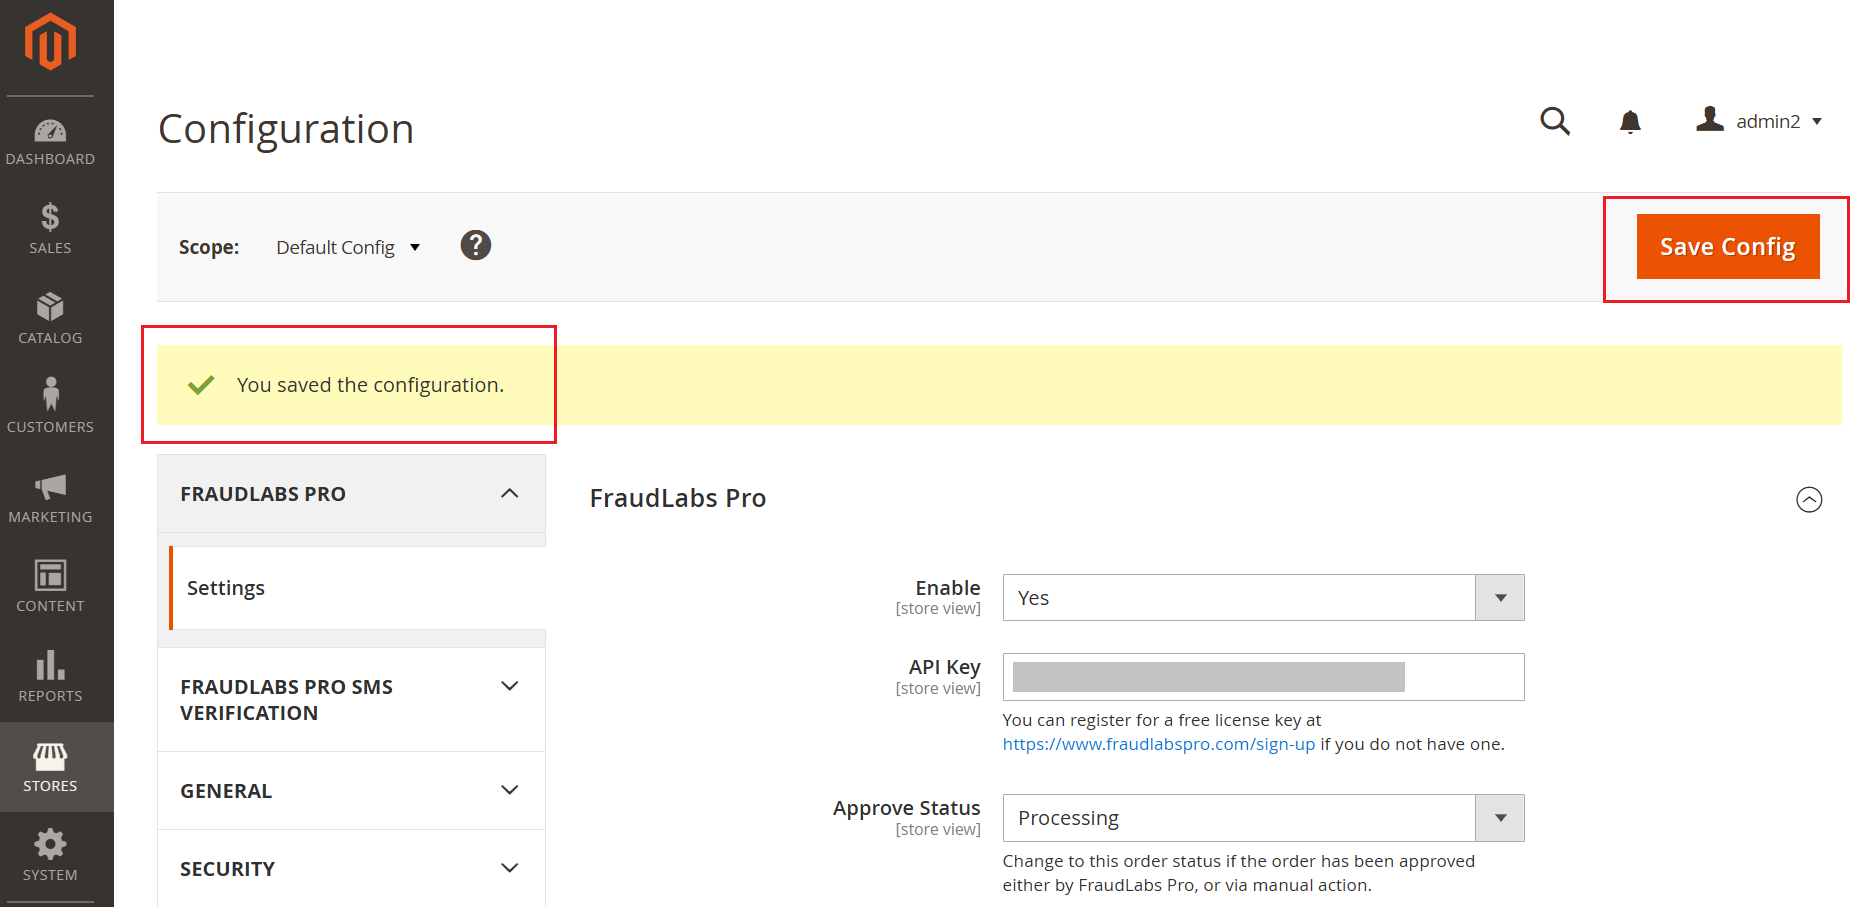Viewport: 1873px width, 907px height.
Task: Expand FraudLabs Pro SMS Verification group
Action: pyautogui.click(x=351, y=700)
